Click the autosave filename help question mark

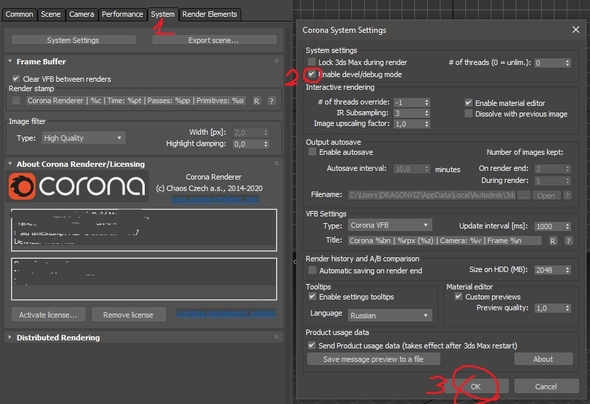[567, 195]
